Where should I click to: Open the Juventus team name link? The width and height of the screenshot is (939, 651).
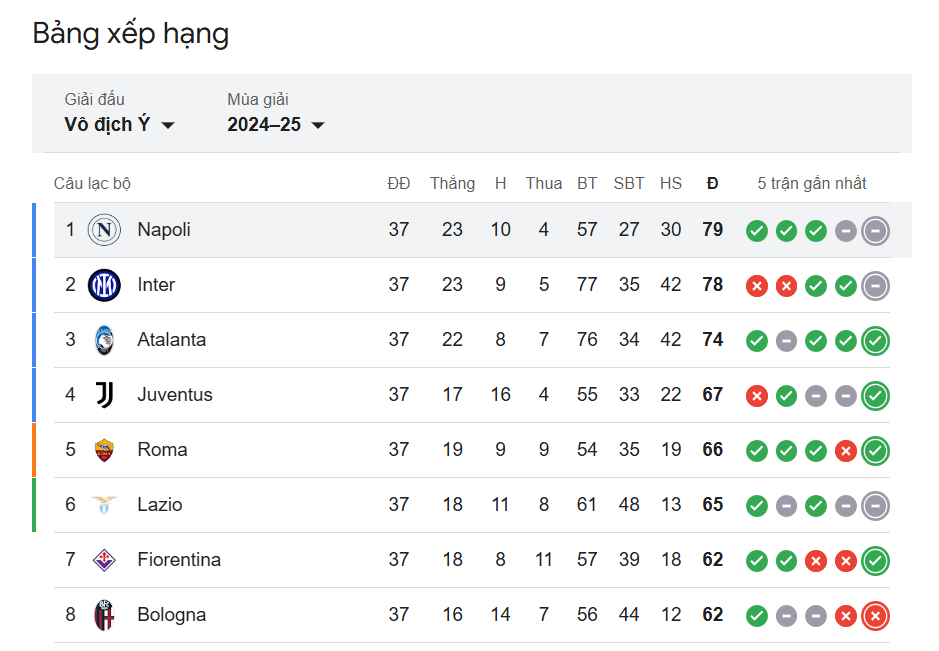[x=175, y=395]
